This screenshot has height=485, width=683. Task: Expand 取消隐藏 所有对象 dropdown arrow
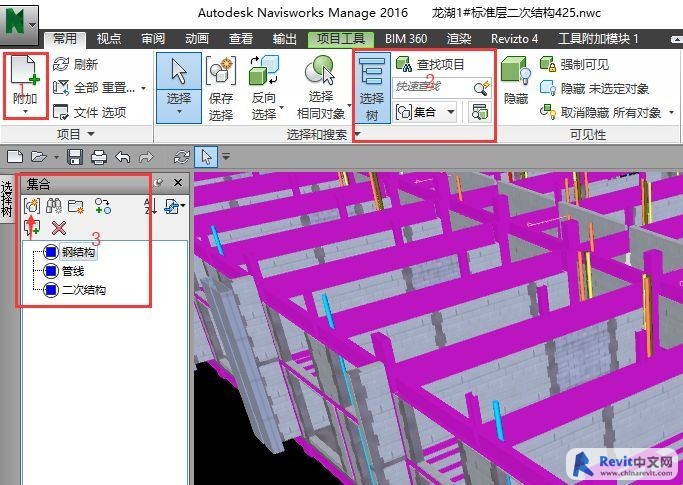(671, 112)
